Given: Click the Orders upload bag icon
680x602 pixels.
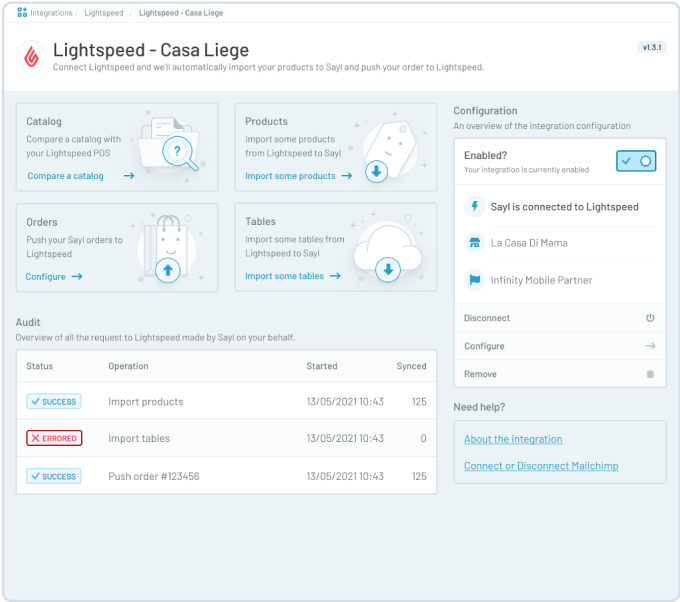Looking at the screenshot, I should [168, 269].
